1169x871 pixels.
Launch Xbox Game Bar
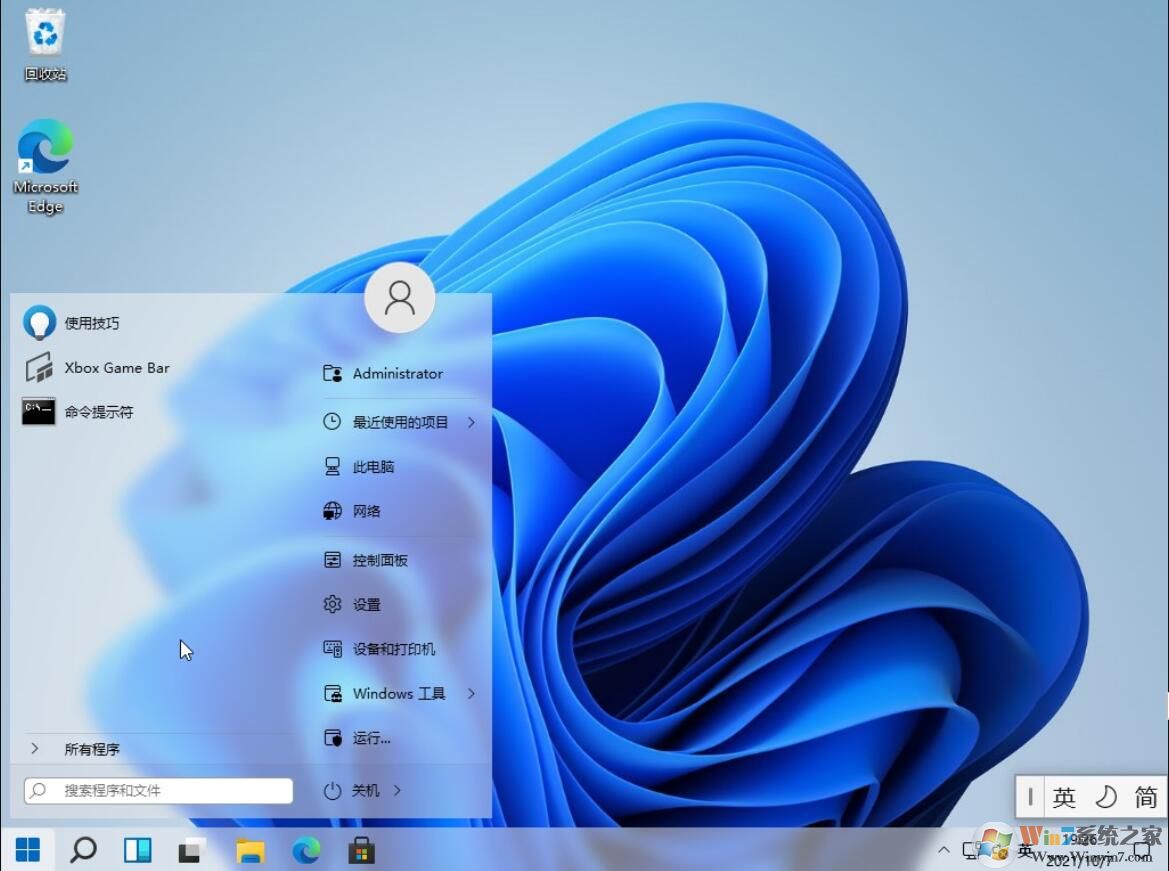pos(116,367)
